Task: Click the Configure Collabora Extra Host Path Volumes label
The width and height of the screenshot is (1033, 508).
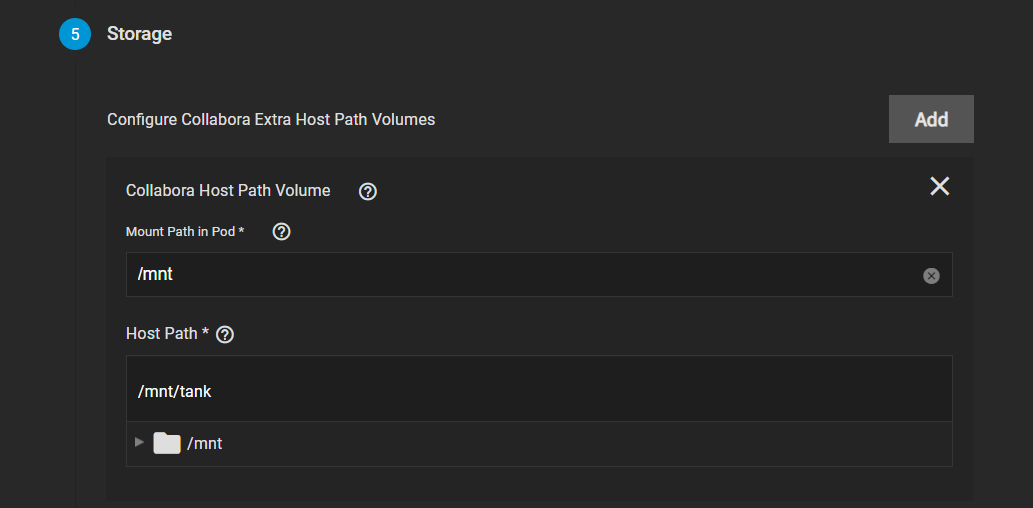Action: click(271, 120)
